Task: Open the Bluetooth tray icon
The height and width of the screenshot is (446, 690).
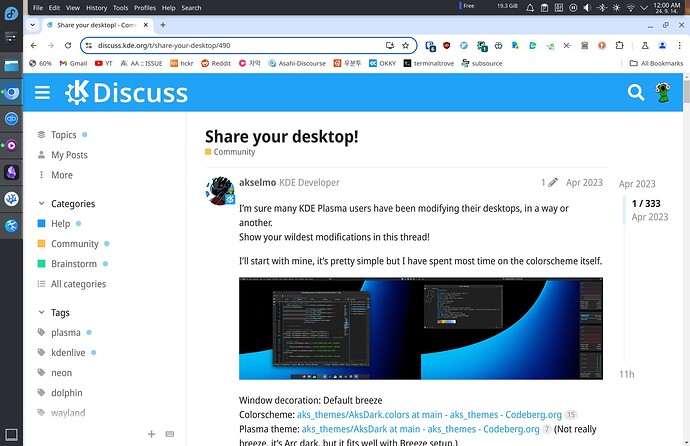Action: 602,7
